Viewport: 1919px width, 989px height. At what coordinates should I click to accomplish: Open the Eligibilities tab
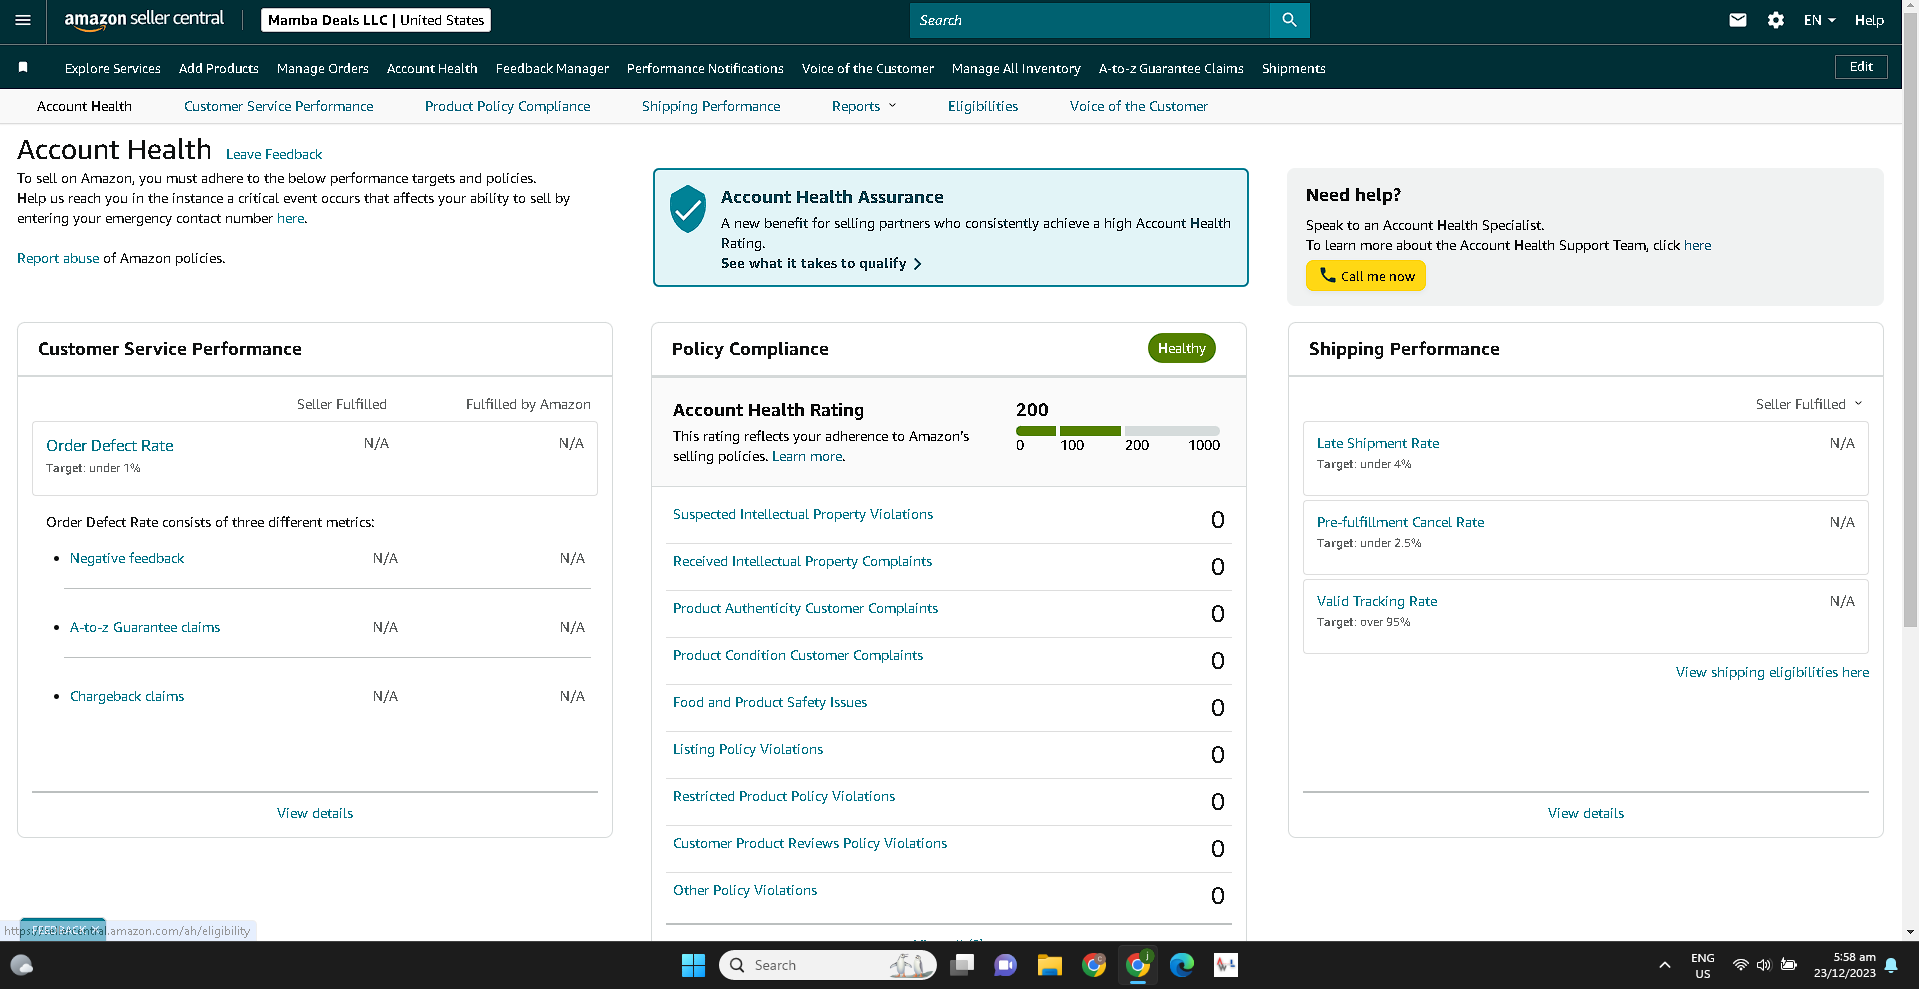click(983, 106)
